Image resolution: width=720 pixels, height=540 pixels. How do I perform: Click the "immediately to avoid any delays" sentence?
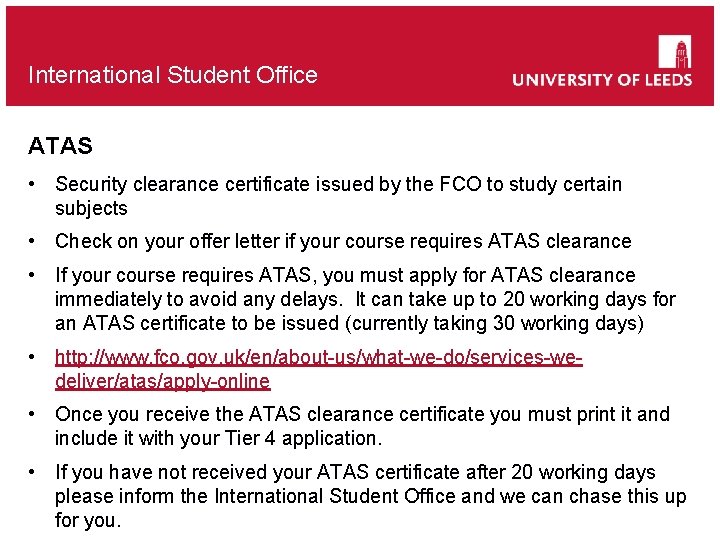(196, 299)
